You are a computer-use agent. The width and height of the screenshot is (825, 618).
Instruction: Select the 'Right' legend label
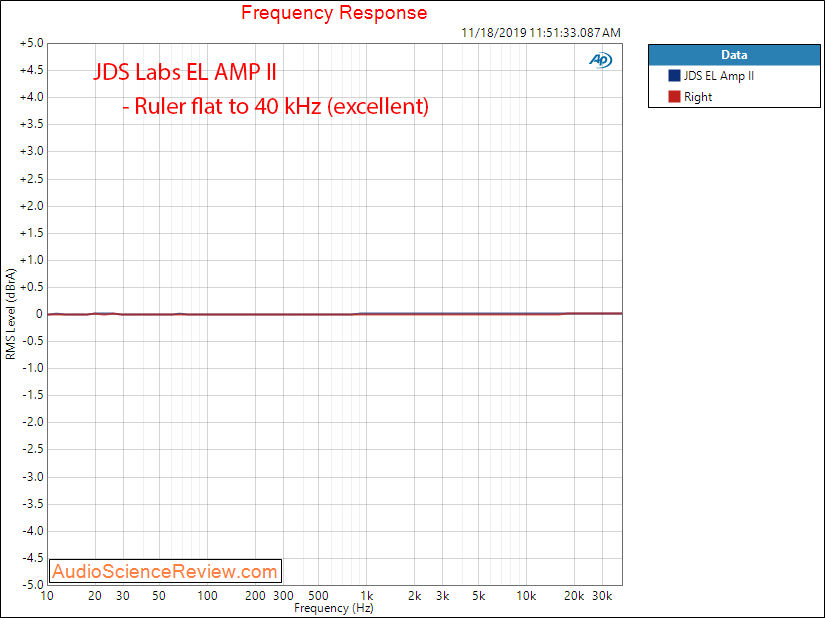point(698,97)
